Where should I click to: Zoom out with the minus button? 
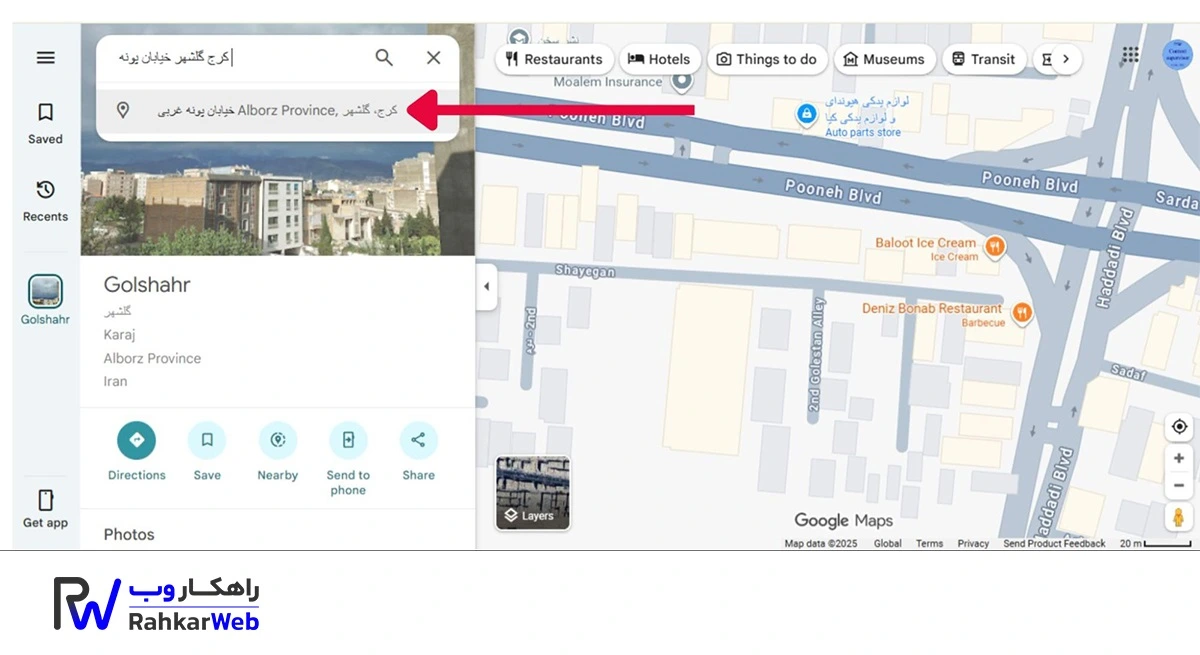pos(1180,485)
